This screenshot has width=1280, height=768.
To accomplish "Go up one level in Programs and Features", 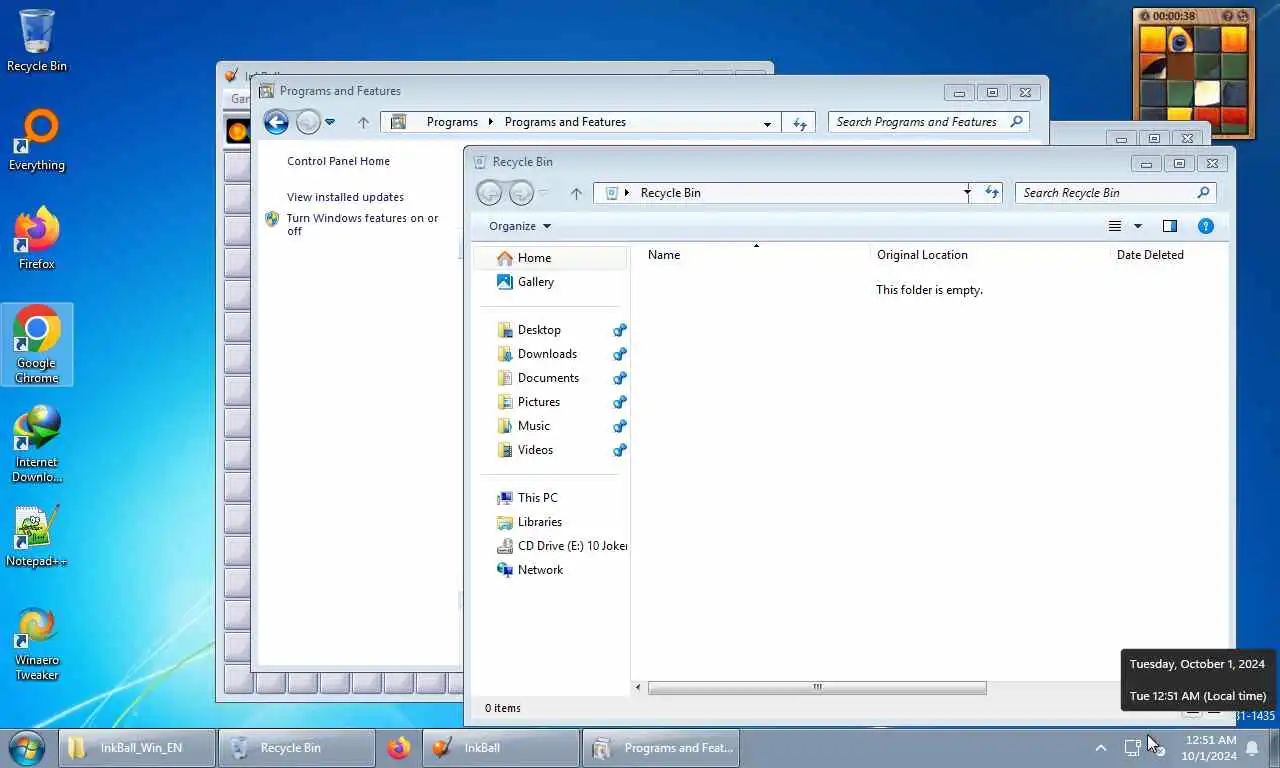I will [x=363, y=122].
